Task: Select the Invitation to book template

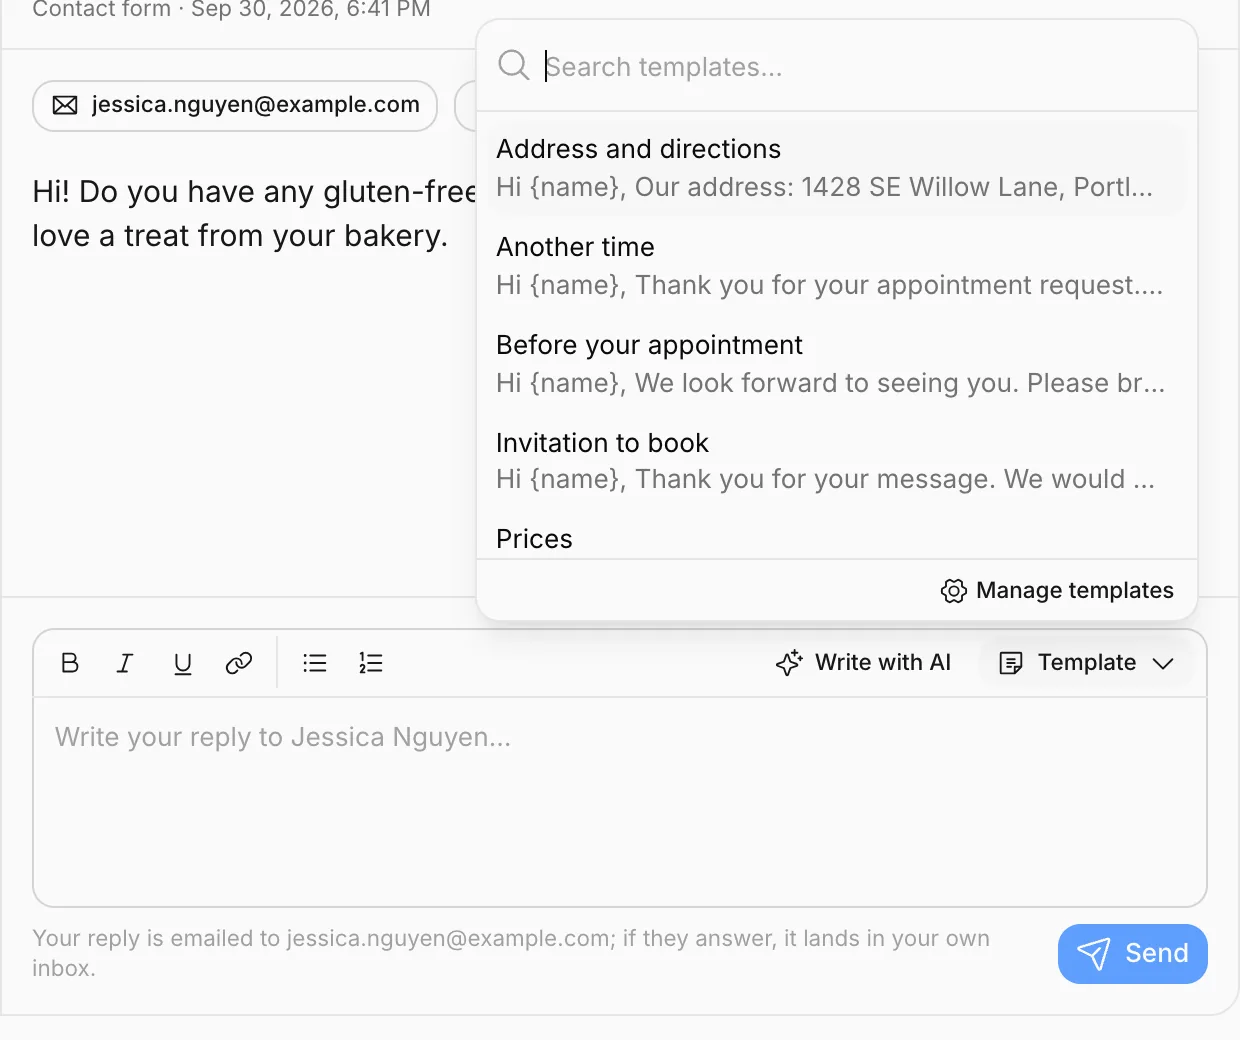Action: (836, 461)
